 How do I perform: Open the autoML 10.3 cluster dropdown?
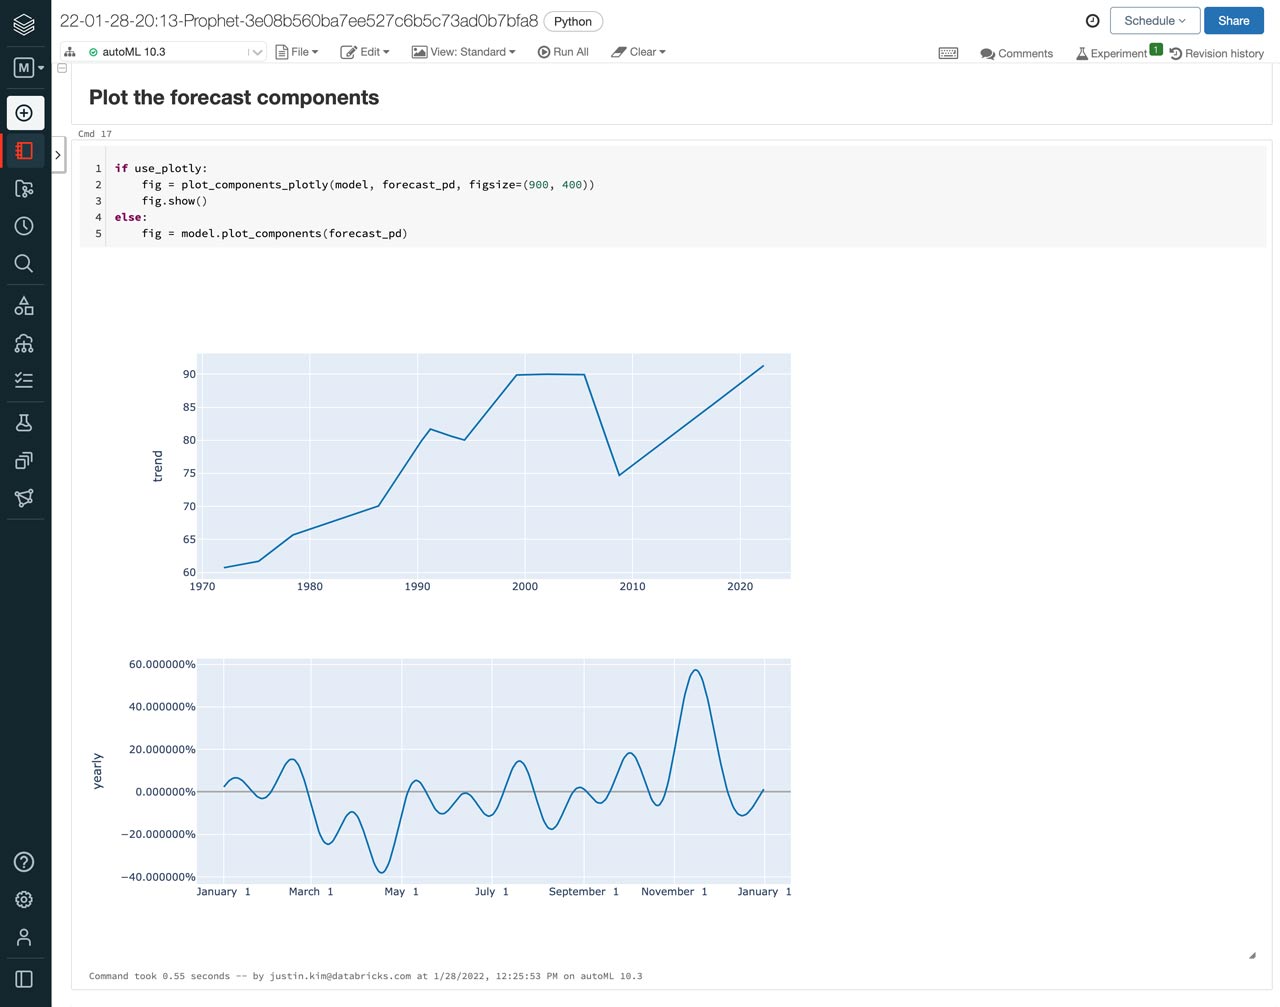(256, 52)
